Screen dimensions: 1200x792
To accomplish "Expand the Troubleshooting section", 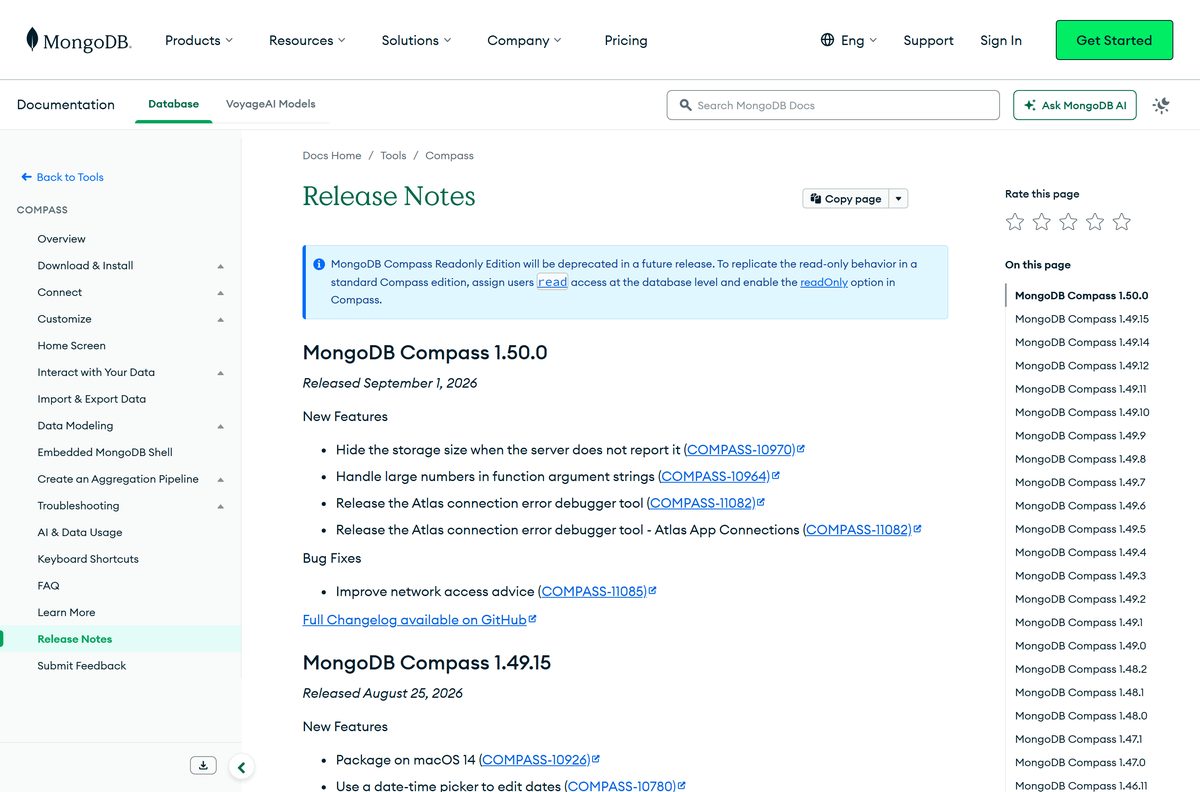I will tap(221, 506).
